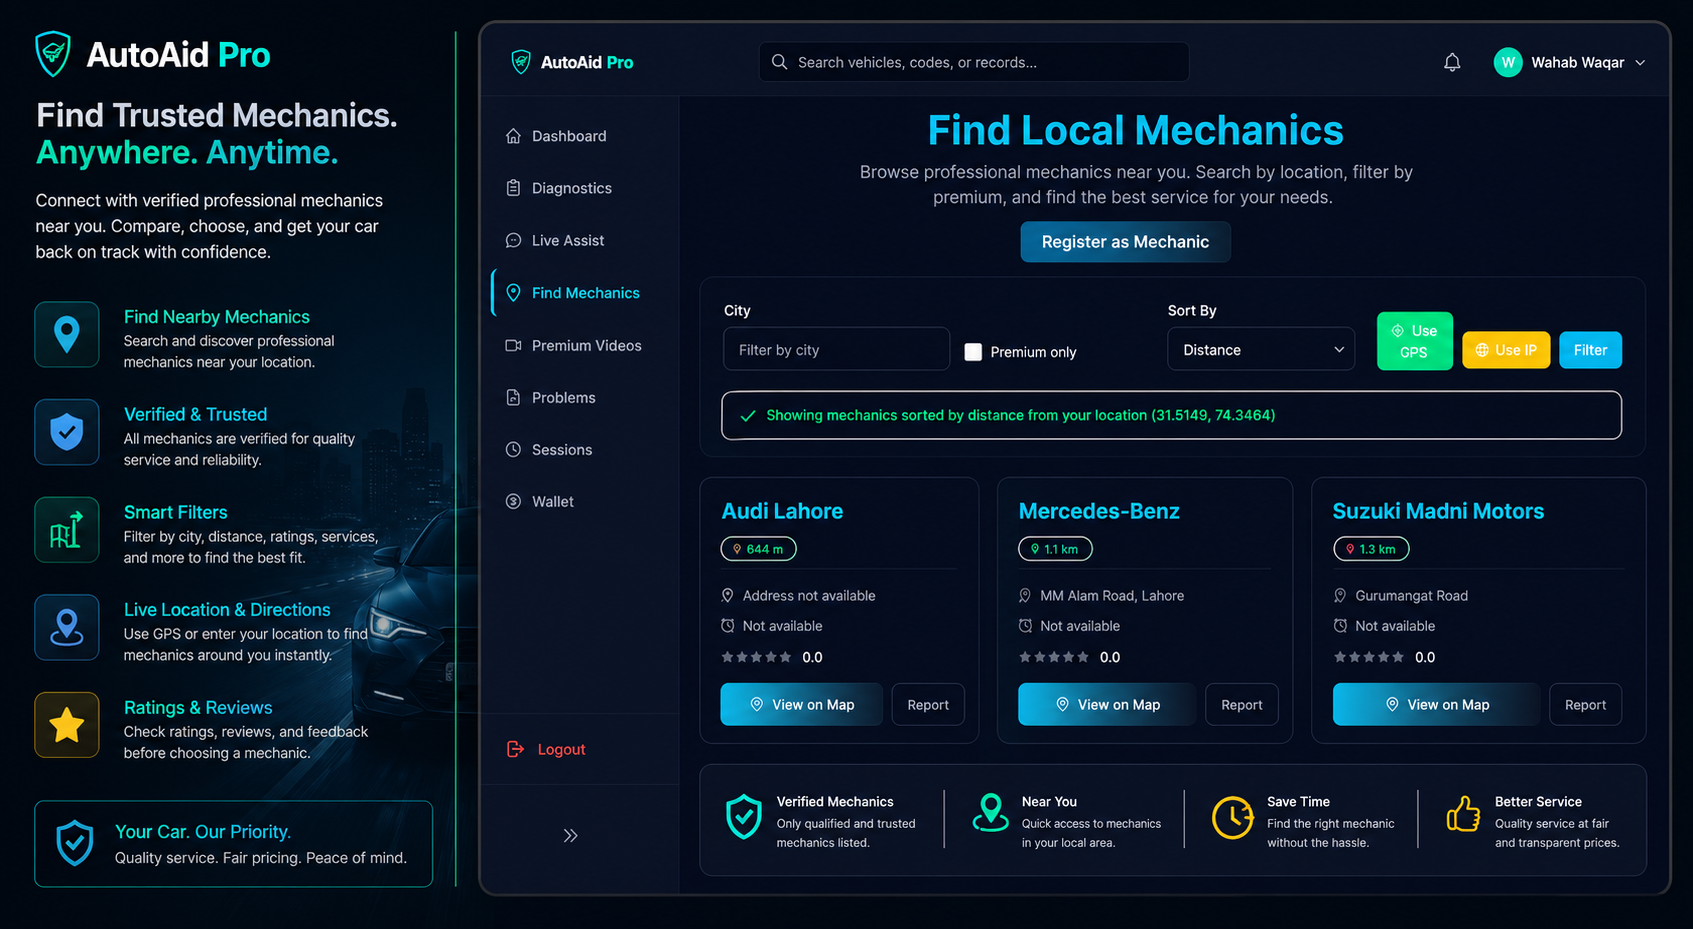Click the W avatar for Wahab Waqar
1693x929 pixels.
pos(1508,63)
